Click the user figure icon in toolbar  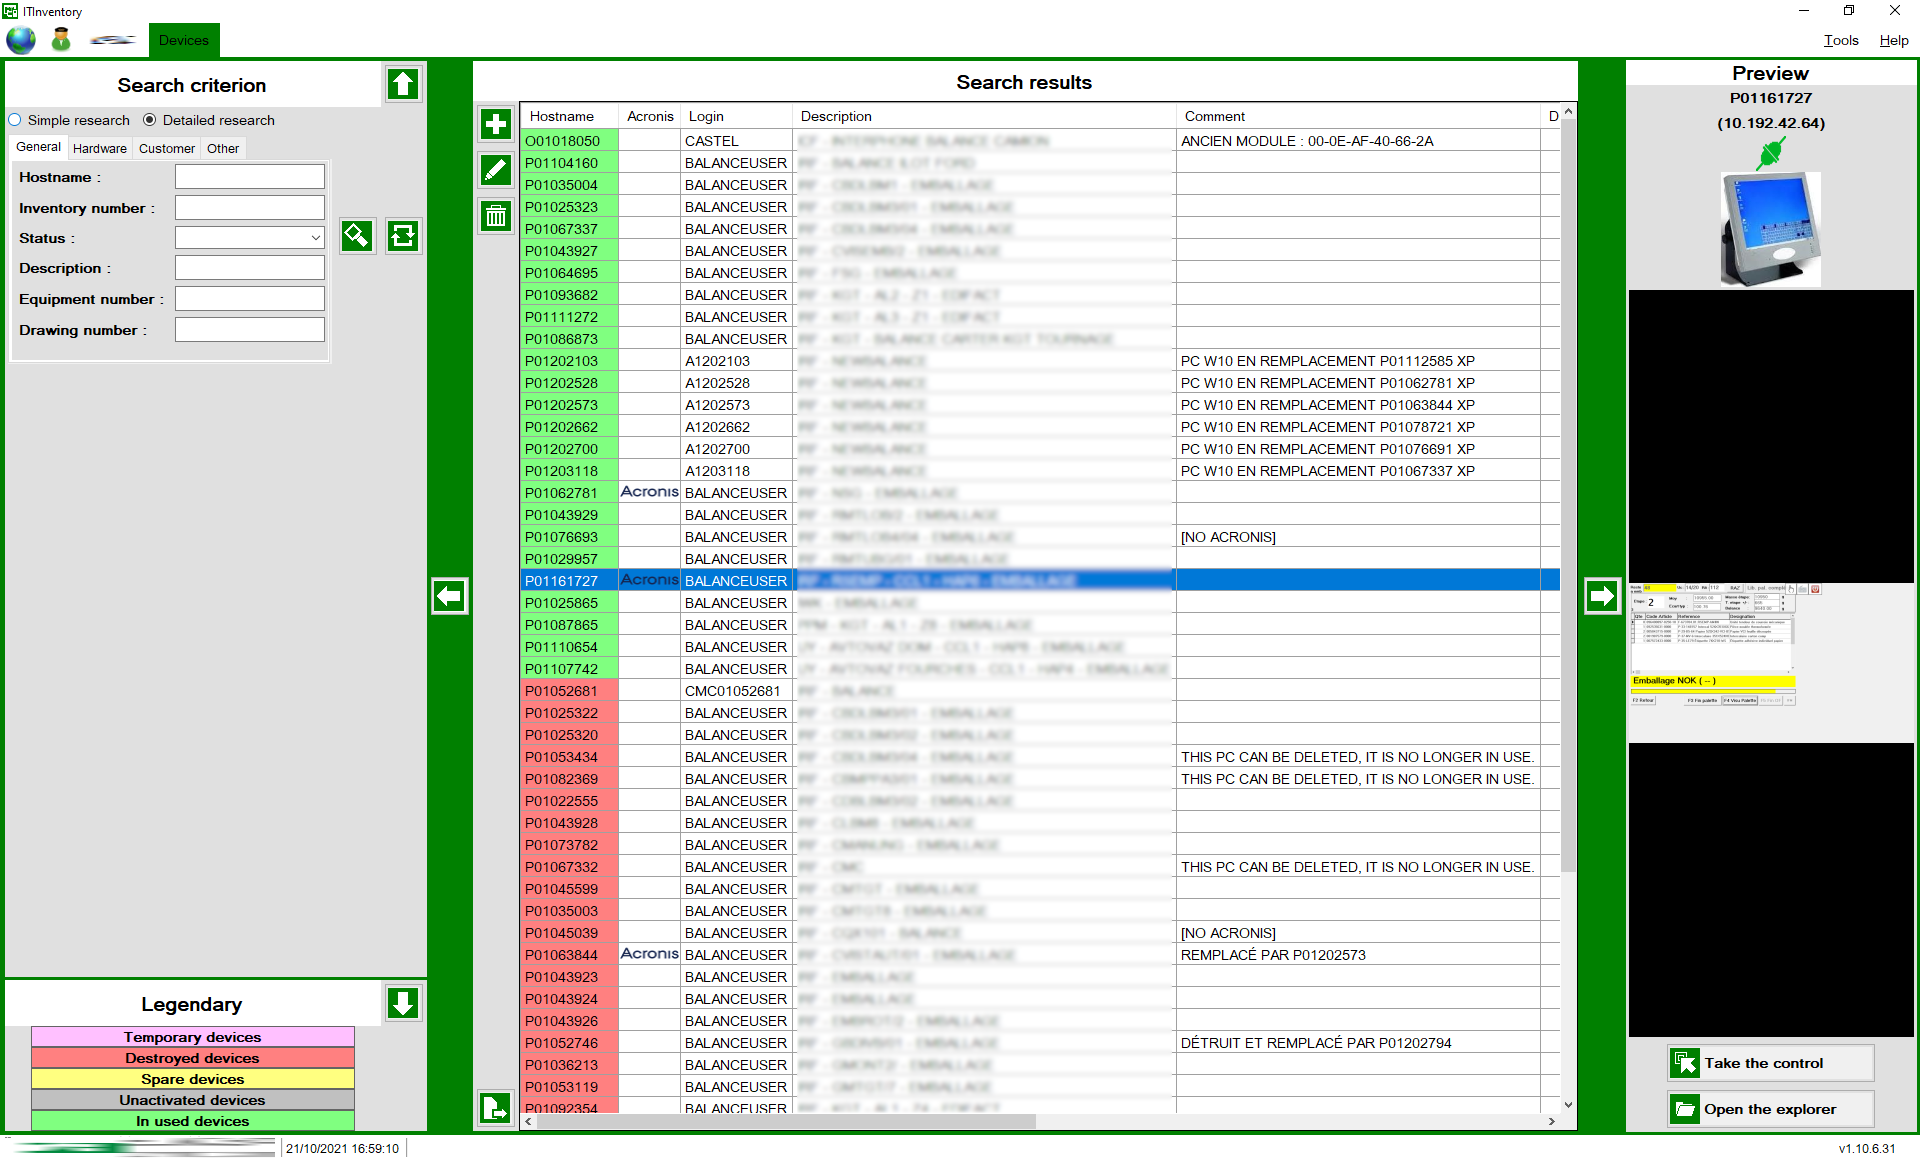[x=61, y=40]
